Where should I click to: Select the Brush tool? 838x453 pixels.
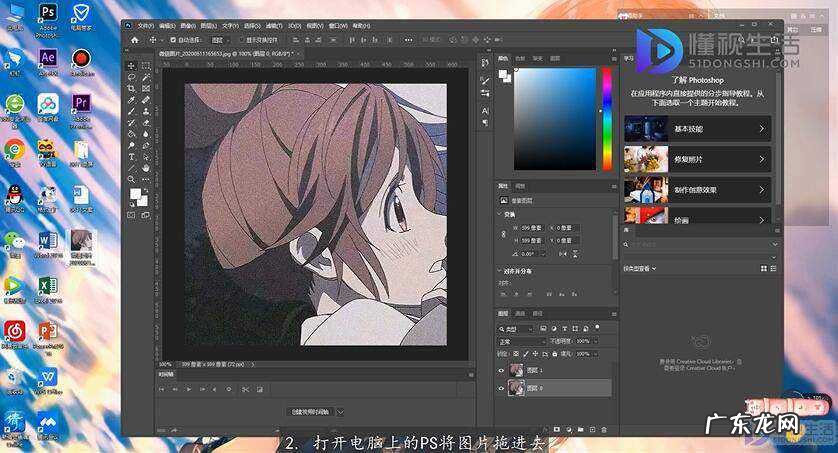(x=131, y=111)
